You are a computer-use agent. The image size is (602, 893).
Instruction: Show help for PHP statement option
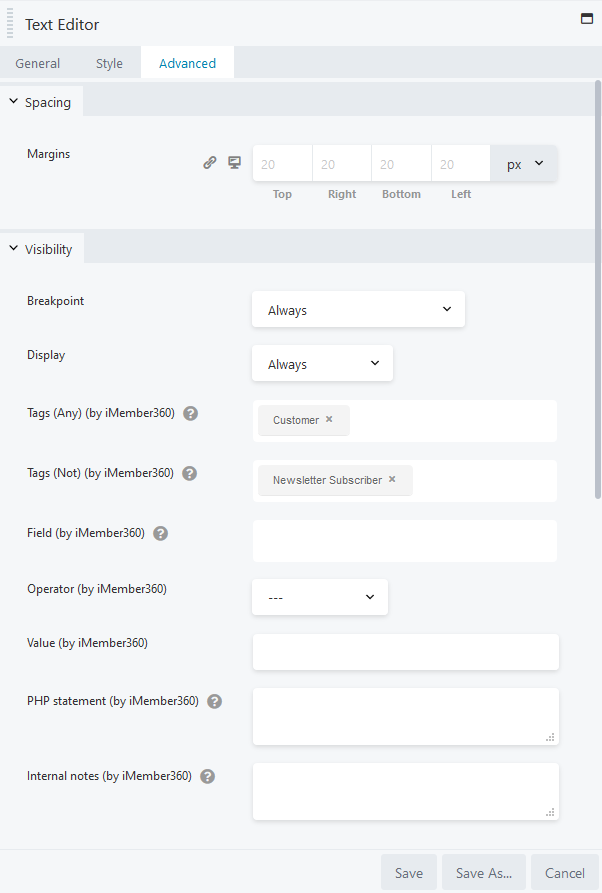214,701
